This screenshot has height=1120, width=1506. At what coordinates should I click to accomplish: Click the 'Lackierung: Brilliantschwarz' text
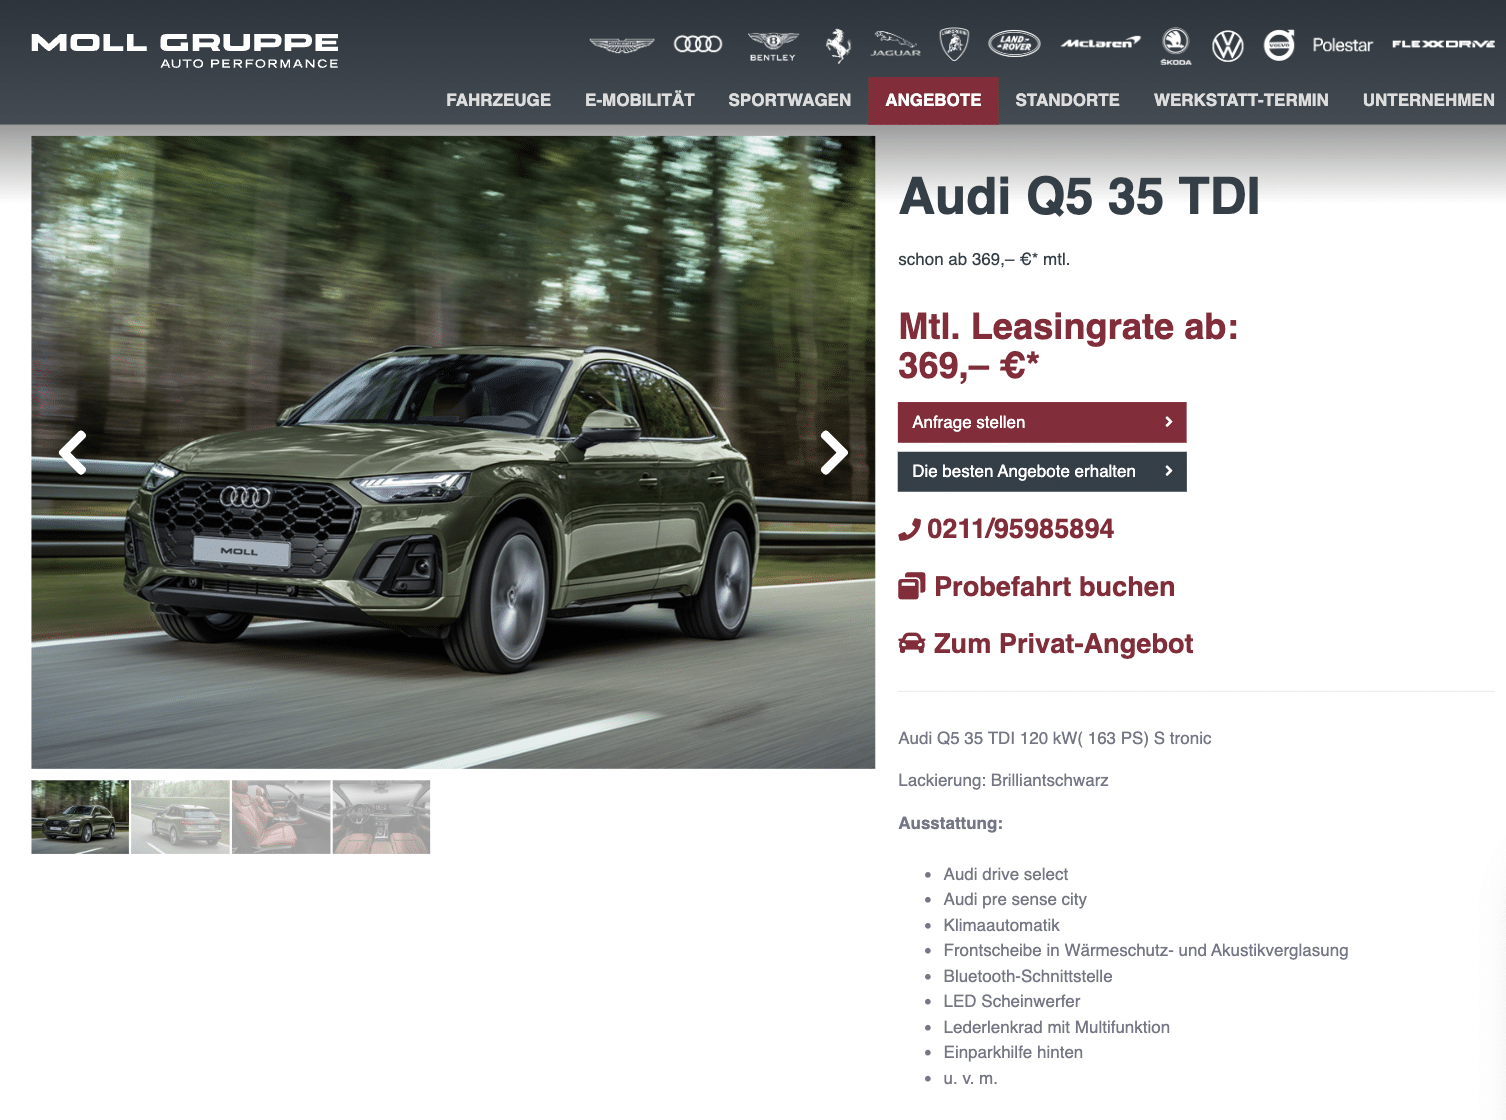1003,780
